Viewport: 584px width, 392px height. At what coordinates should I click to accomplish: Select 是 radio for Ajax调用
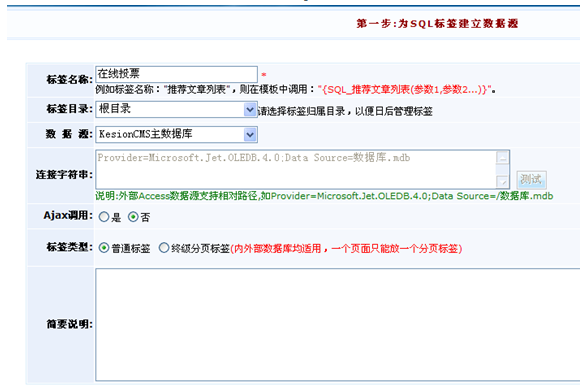point(104,217)
